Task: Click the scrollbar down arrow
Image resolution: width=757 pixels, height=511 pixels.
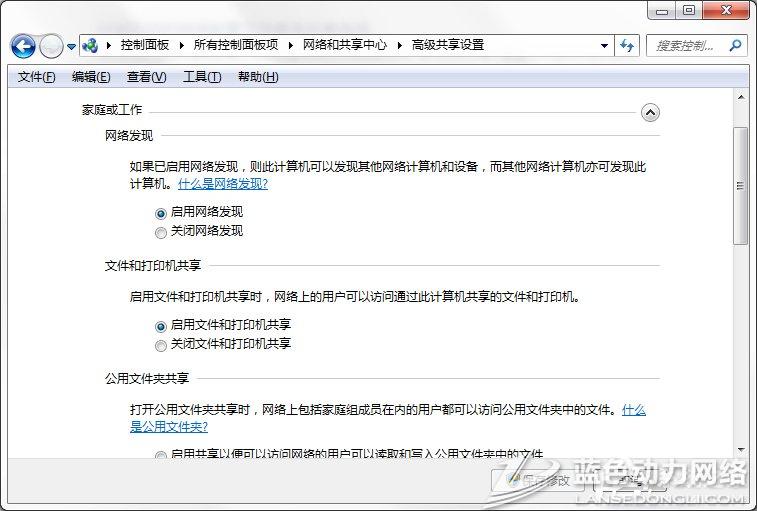Action: click(x=740, y=449)
